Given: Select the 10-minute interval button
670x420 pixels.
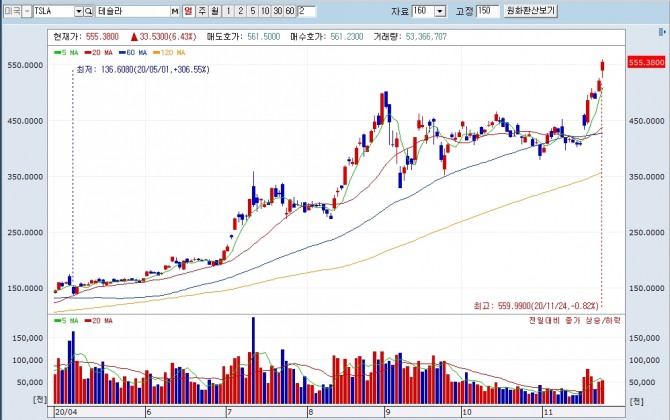Looking at the screenshot, I should pos(264,11).
